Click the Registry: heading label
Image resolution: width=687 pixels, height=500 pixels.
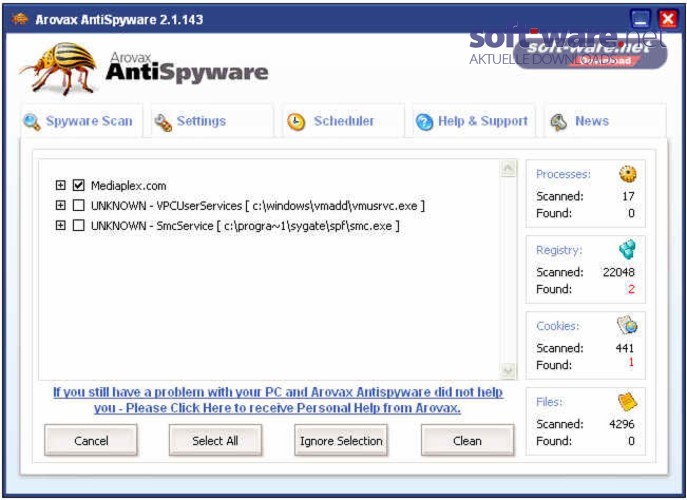click(x=559, y=250)
